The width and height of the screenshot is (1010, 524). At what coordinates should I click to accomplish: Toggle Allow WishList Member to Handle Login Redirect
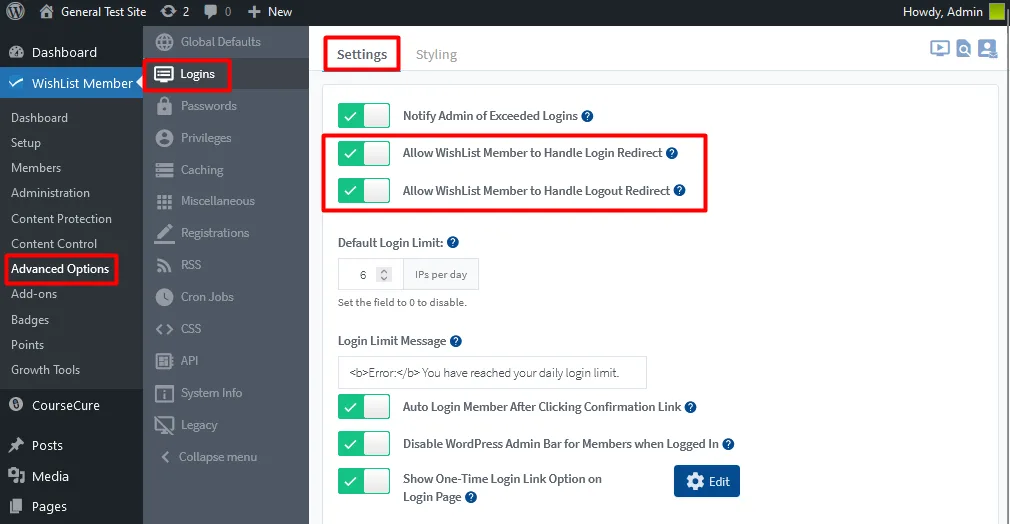364,153
